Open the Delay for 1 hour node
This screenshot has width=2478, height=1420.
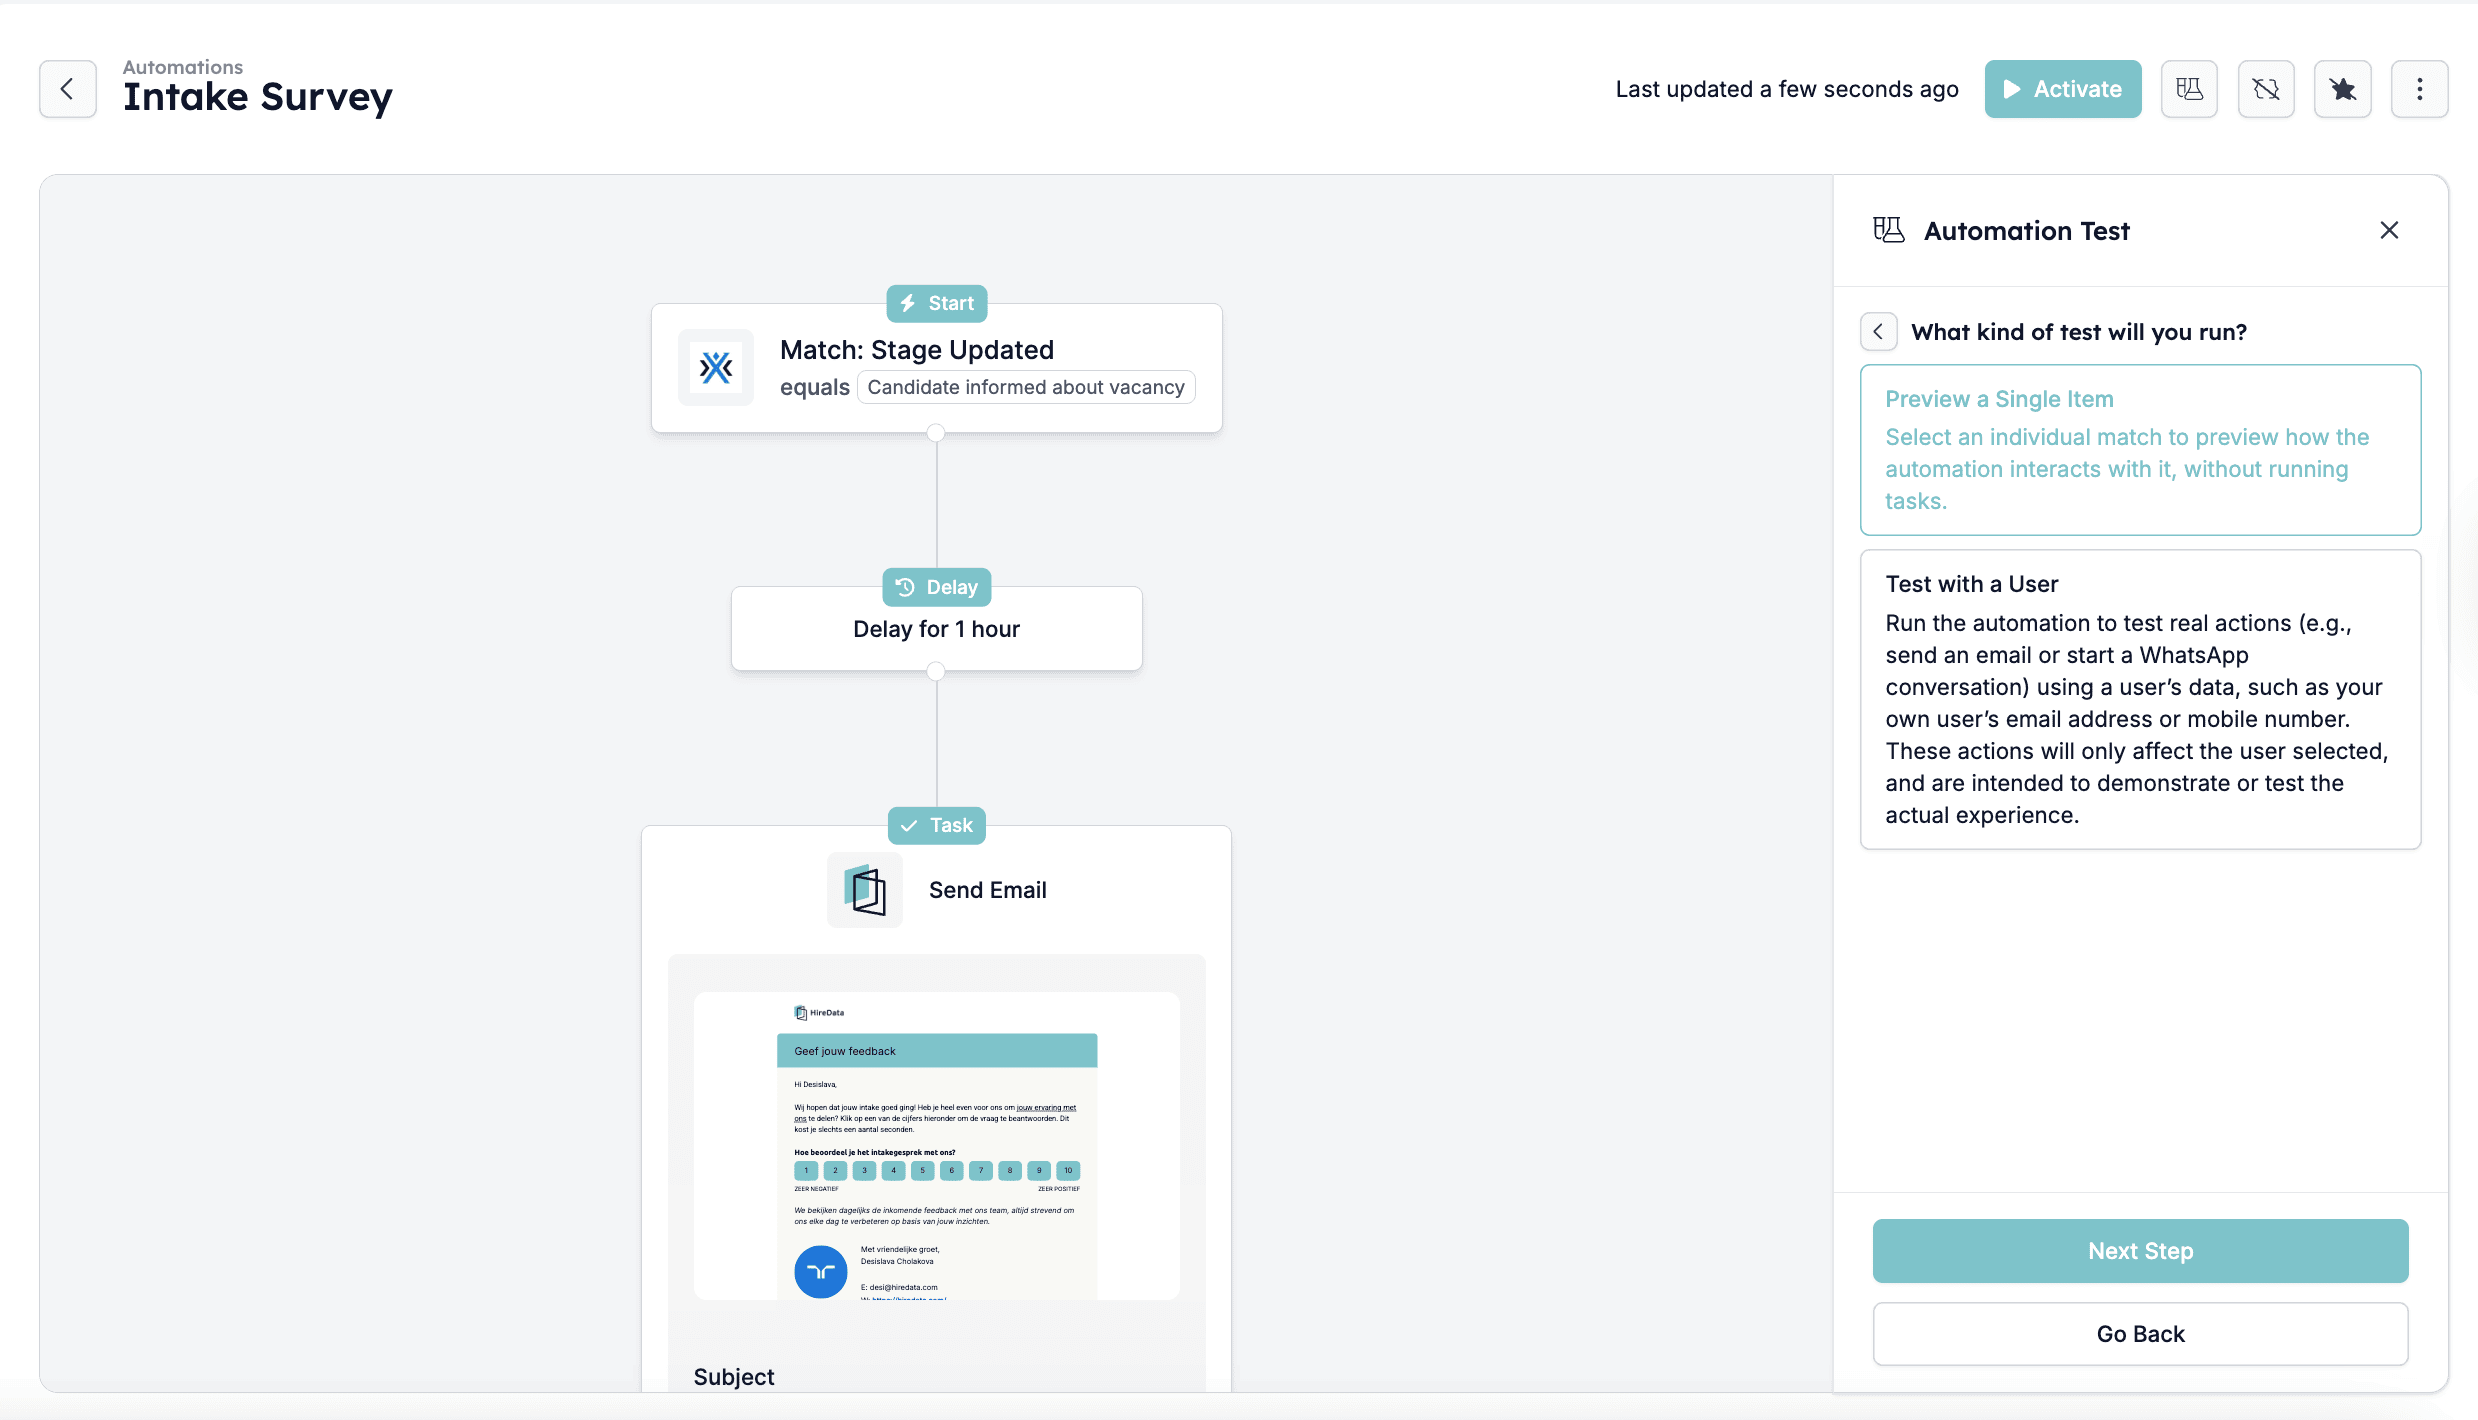(x=937, y=629)
